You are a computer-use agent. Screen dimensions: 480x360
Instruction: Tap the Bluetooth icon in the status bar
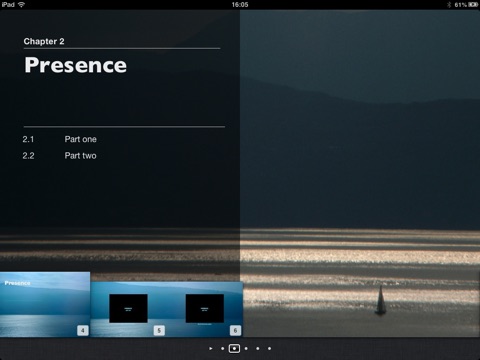click(x=449, y=5)
